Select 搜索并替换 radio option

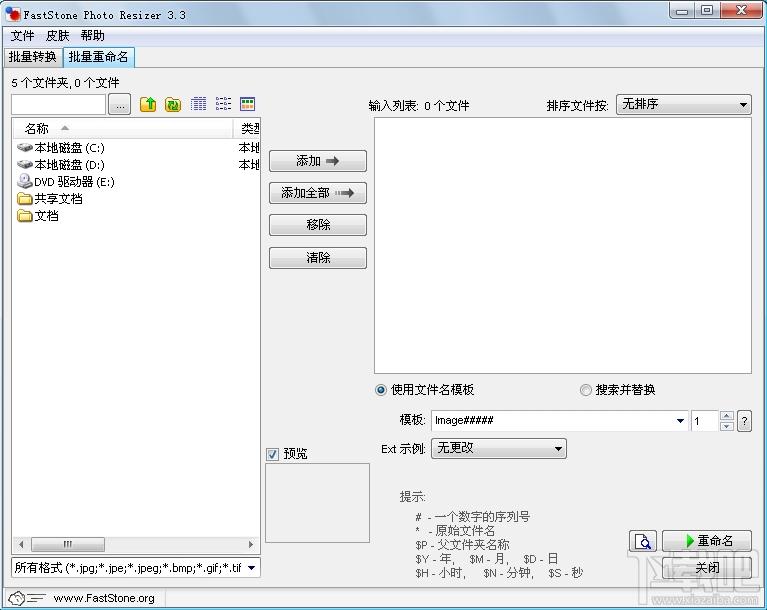[586, 390]
